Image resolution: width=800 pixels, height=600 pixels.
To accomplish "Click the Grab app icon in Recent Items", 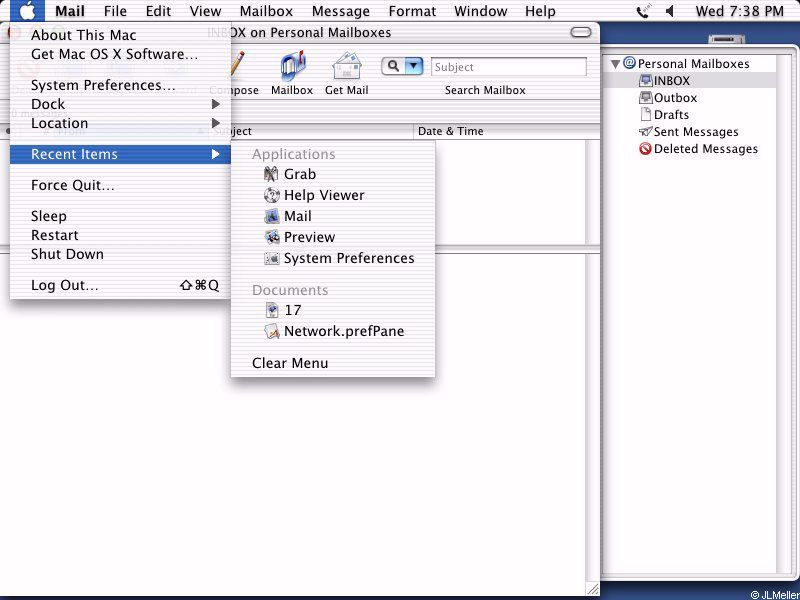I will click(x=271, y=174).
